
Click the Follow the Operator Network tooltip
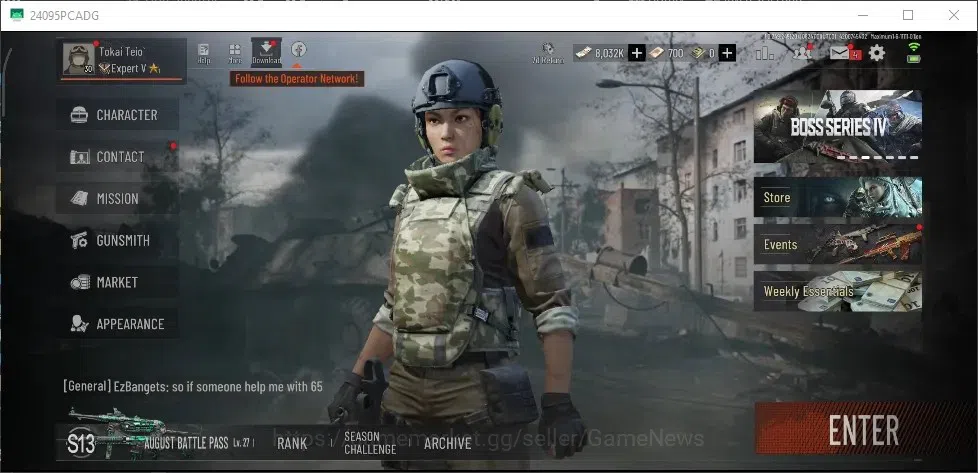click(x=297, y=79)
